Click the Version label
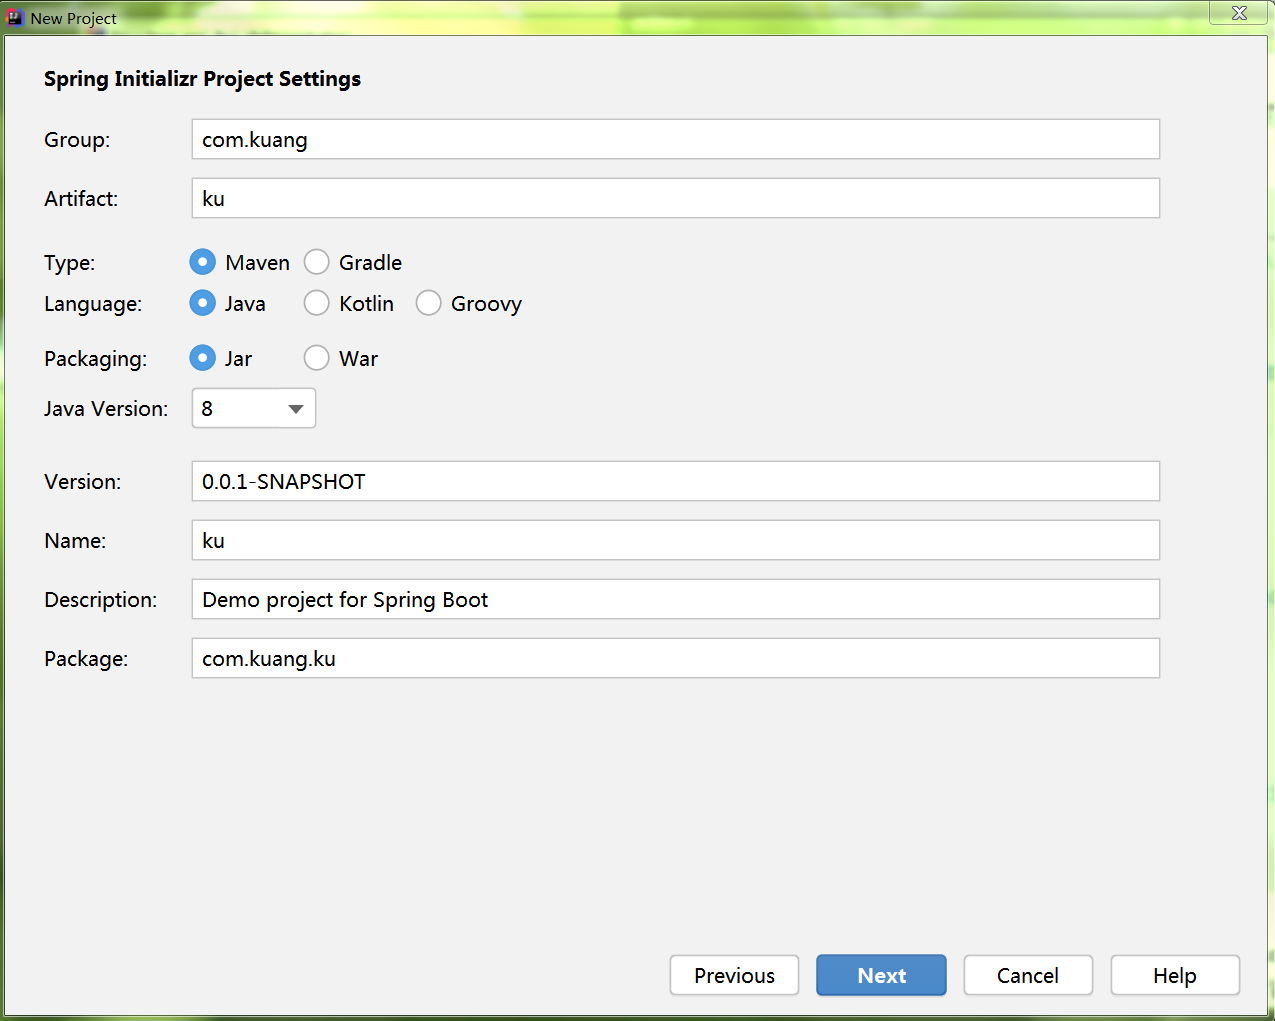 (82, 482)
